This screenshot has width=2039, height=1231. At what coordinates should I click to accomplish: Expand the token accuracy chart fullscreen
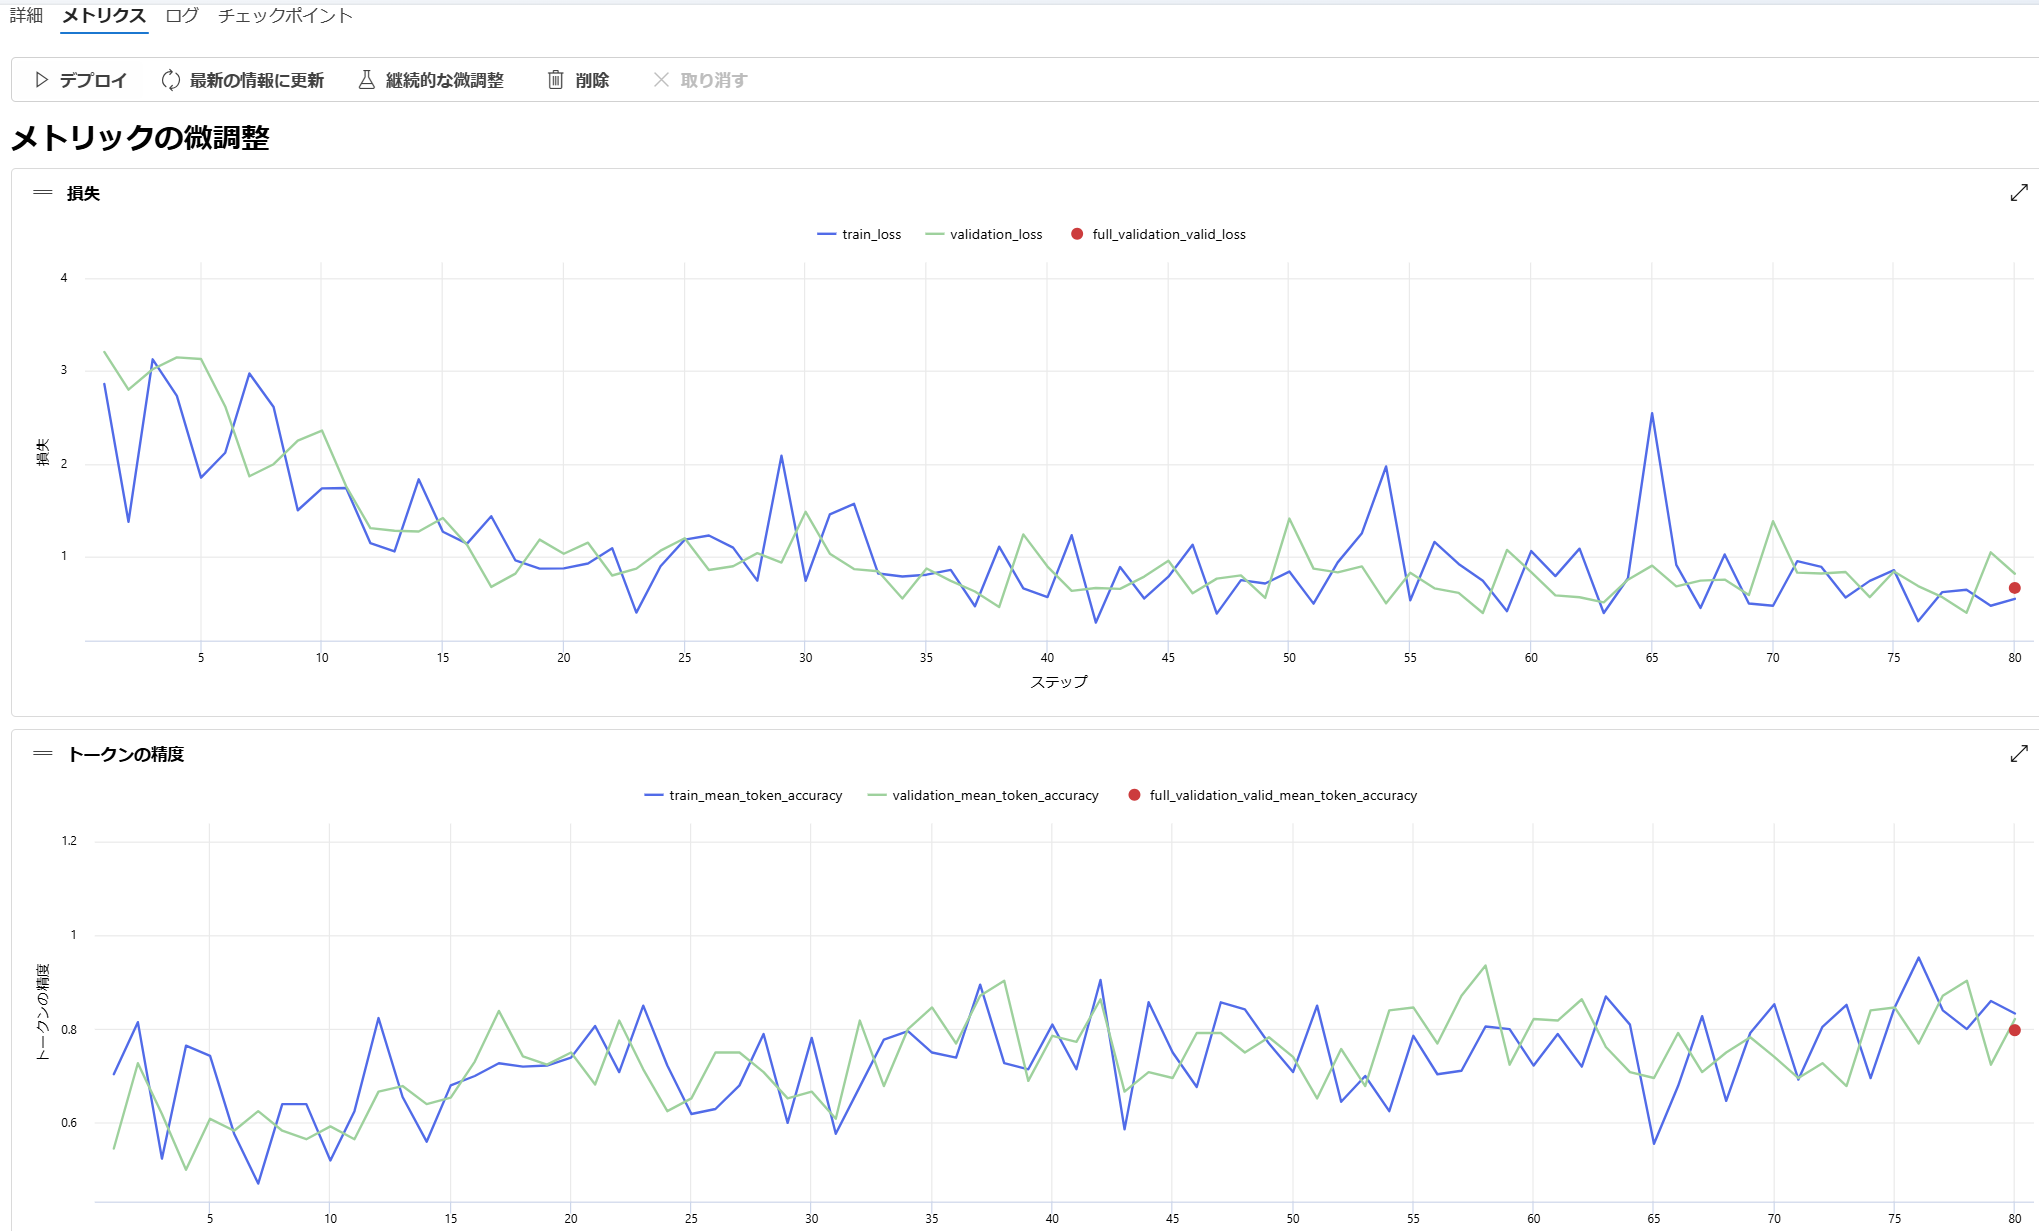pyautogui.click(x=2018, y=754)
